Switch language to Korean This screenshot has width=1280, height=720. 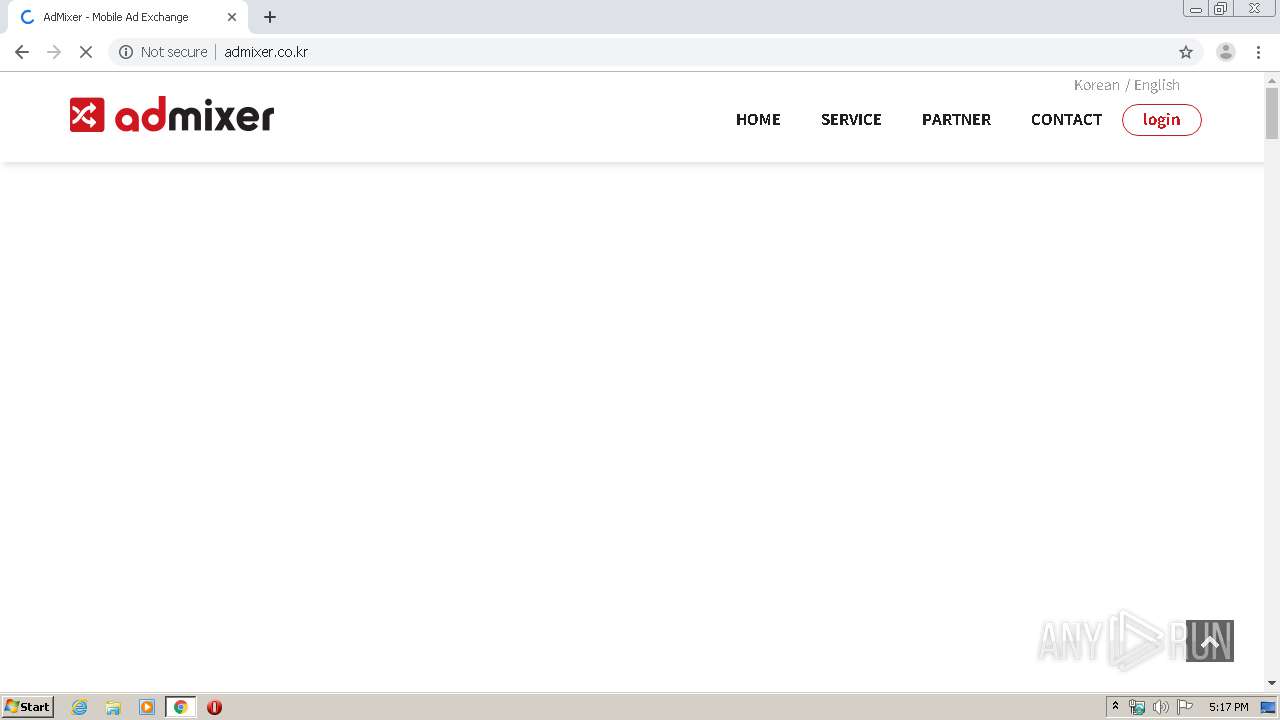[1096, 85]
